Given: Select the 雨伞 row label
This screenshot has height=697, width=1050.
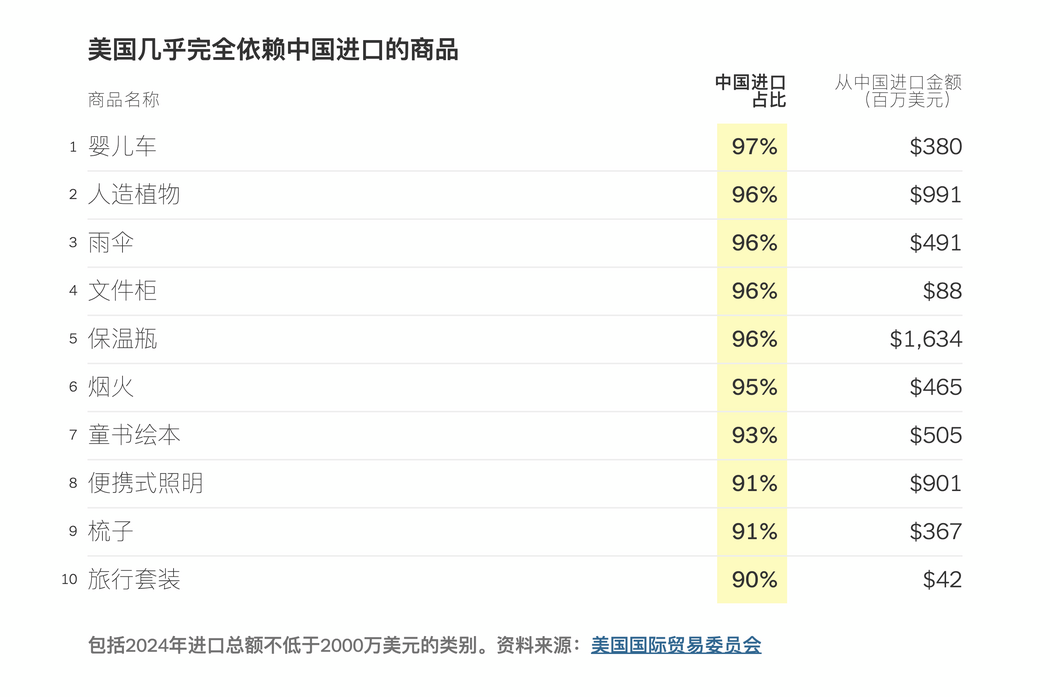Looking at the screenshot, I should point(110,243).
